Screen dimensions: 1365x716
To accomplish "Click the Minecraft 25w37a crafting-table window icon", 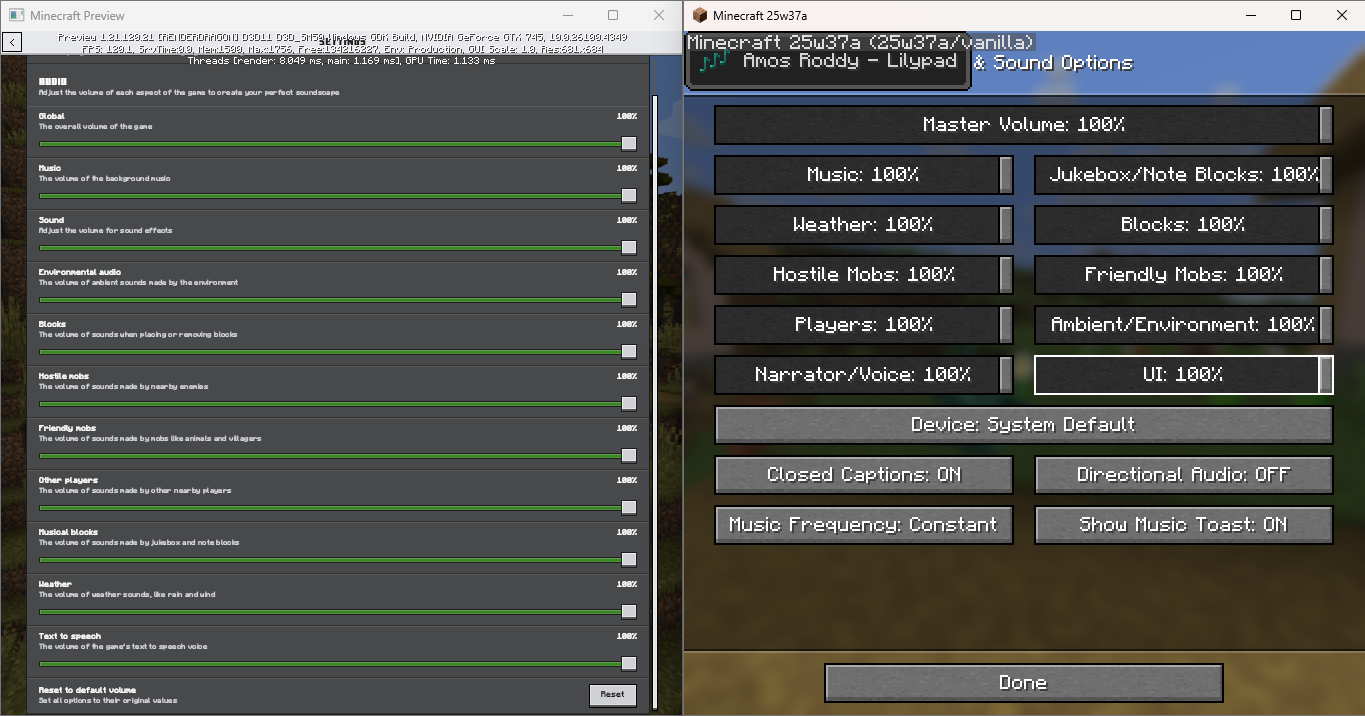I will [700, 16].
